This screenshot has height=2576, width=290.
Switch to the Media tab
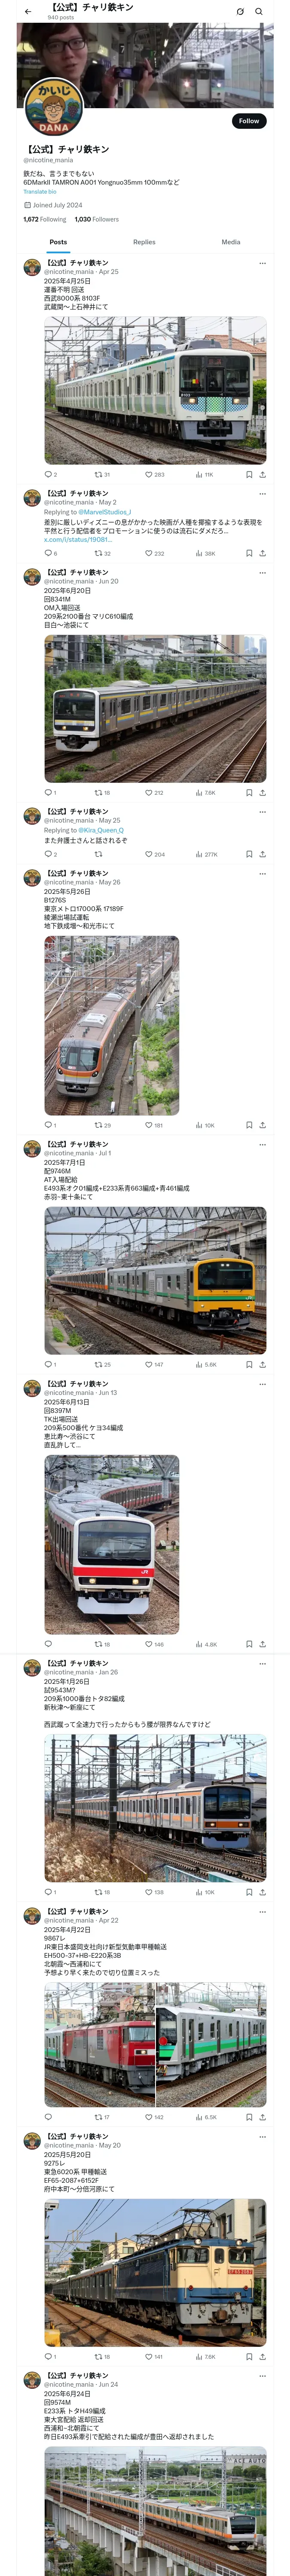pos(231,242)
